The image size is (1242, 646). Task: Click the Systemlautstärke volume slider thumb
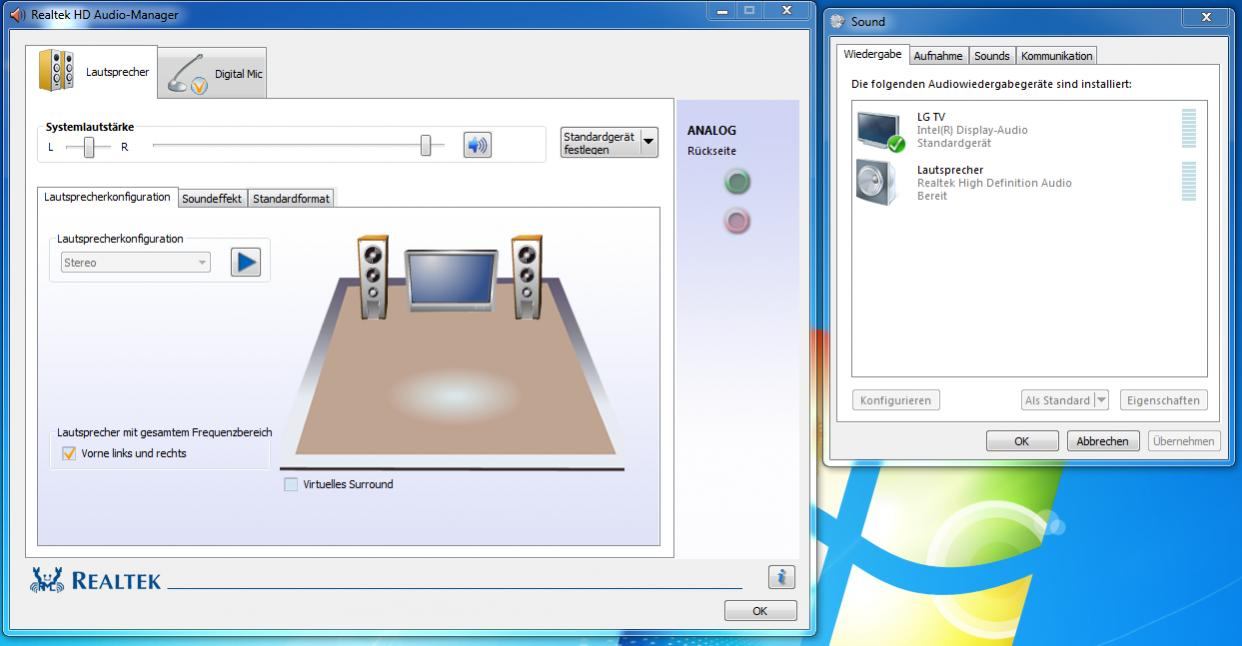tap(426, 146)
